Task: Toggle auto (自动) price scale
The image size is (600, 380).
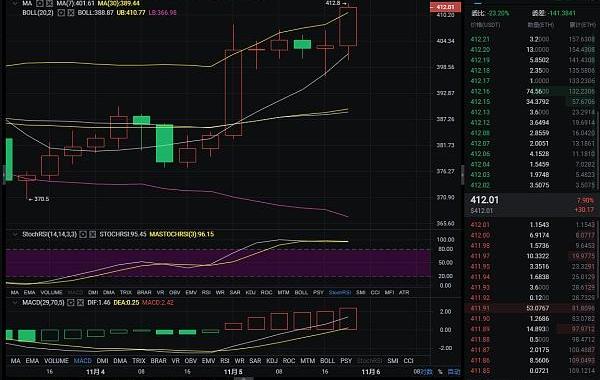Action: click(x=454, y=372)
